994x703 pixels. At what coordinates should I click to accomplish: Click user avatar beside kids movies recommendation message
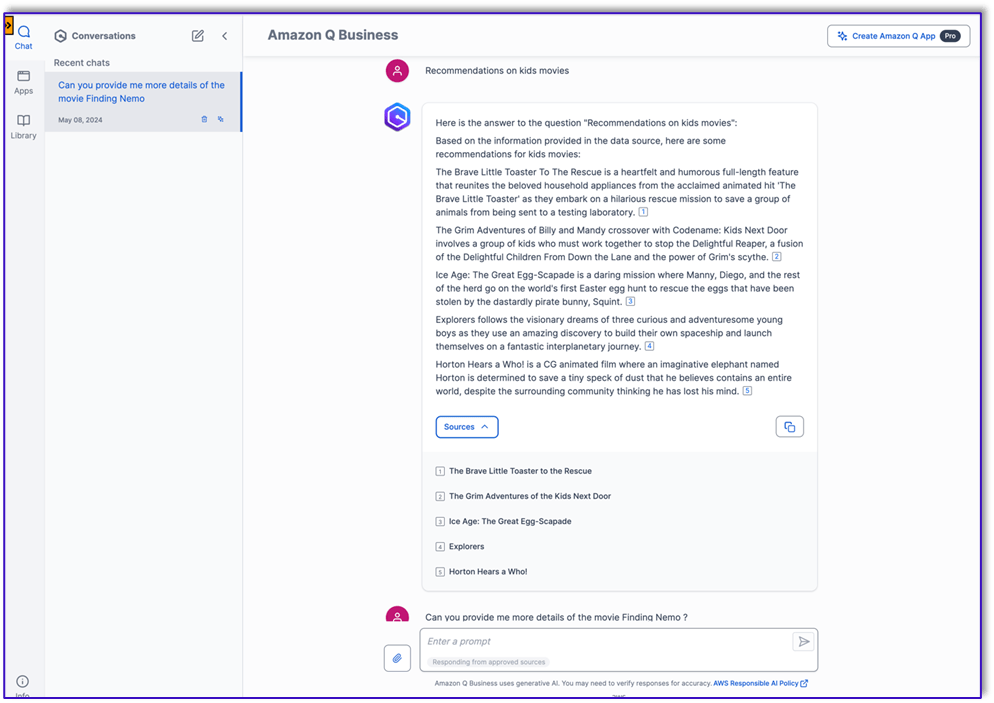(397, 70)
